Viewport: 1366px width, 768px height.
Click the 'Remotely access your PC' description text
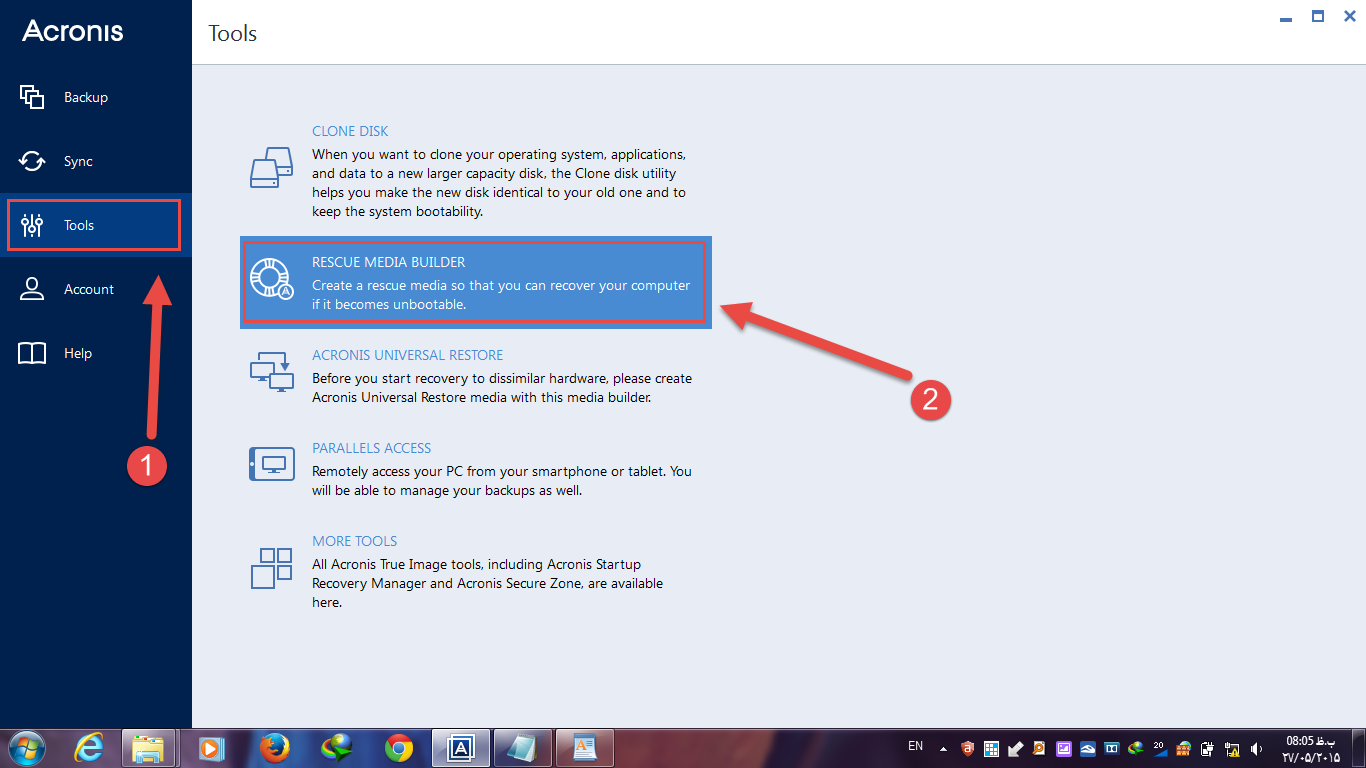pos(502,481)
